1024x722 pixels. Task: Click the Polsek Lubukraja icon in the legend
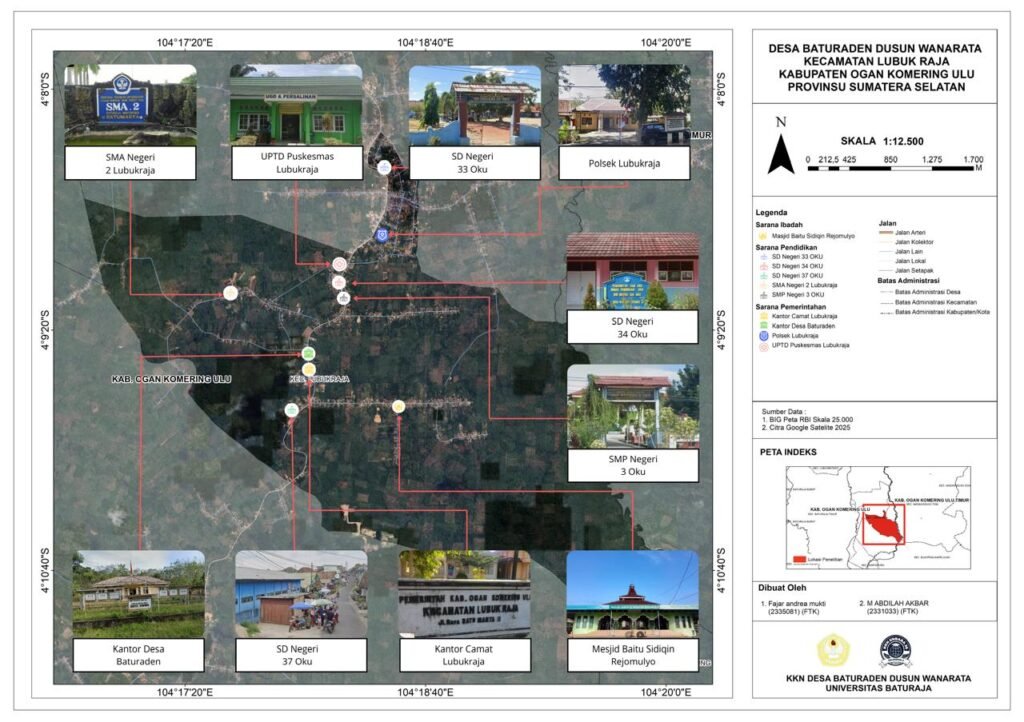click(x=762, y=335)
